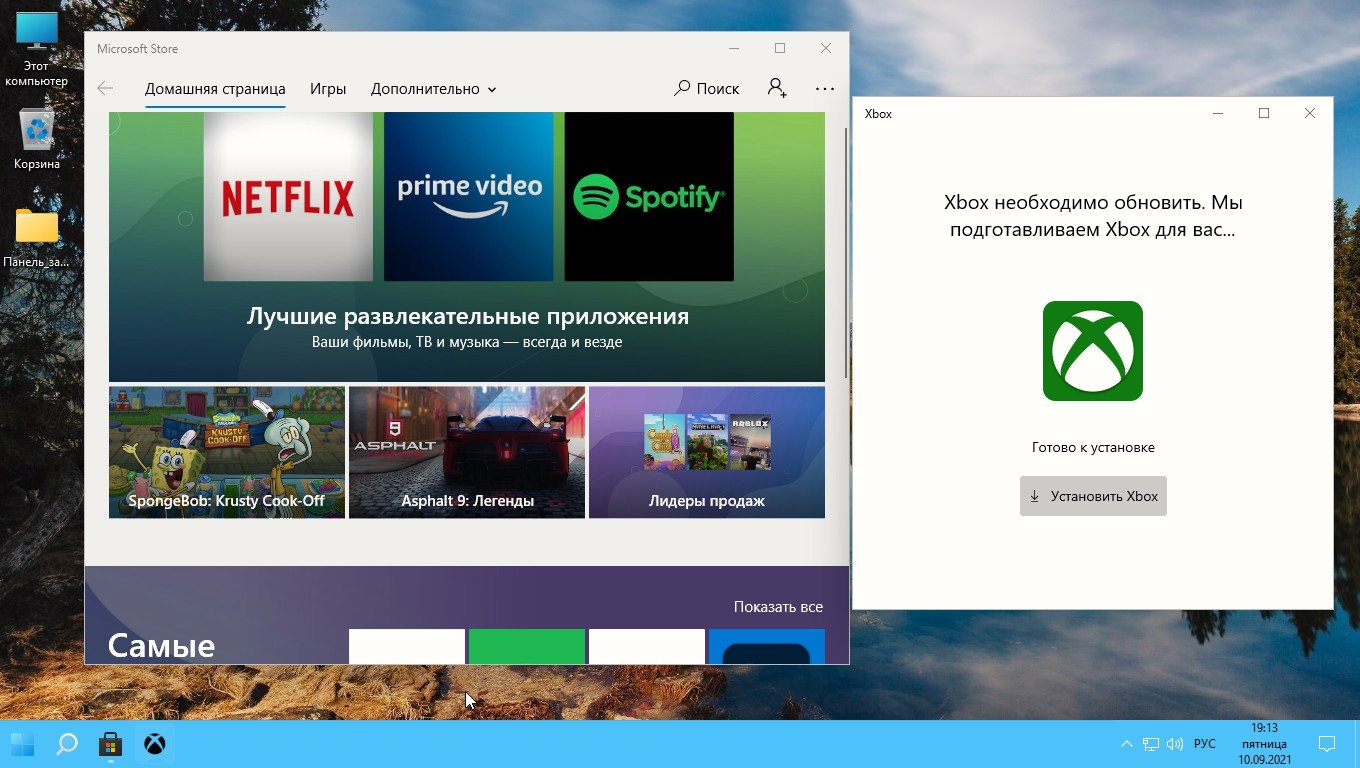Go back in Microsoft Store

click(105, 89)
